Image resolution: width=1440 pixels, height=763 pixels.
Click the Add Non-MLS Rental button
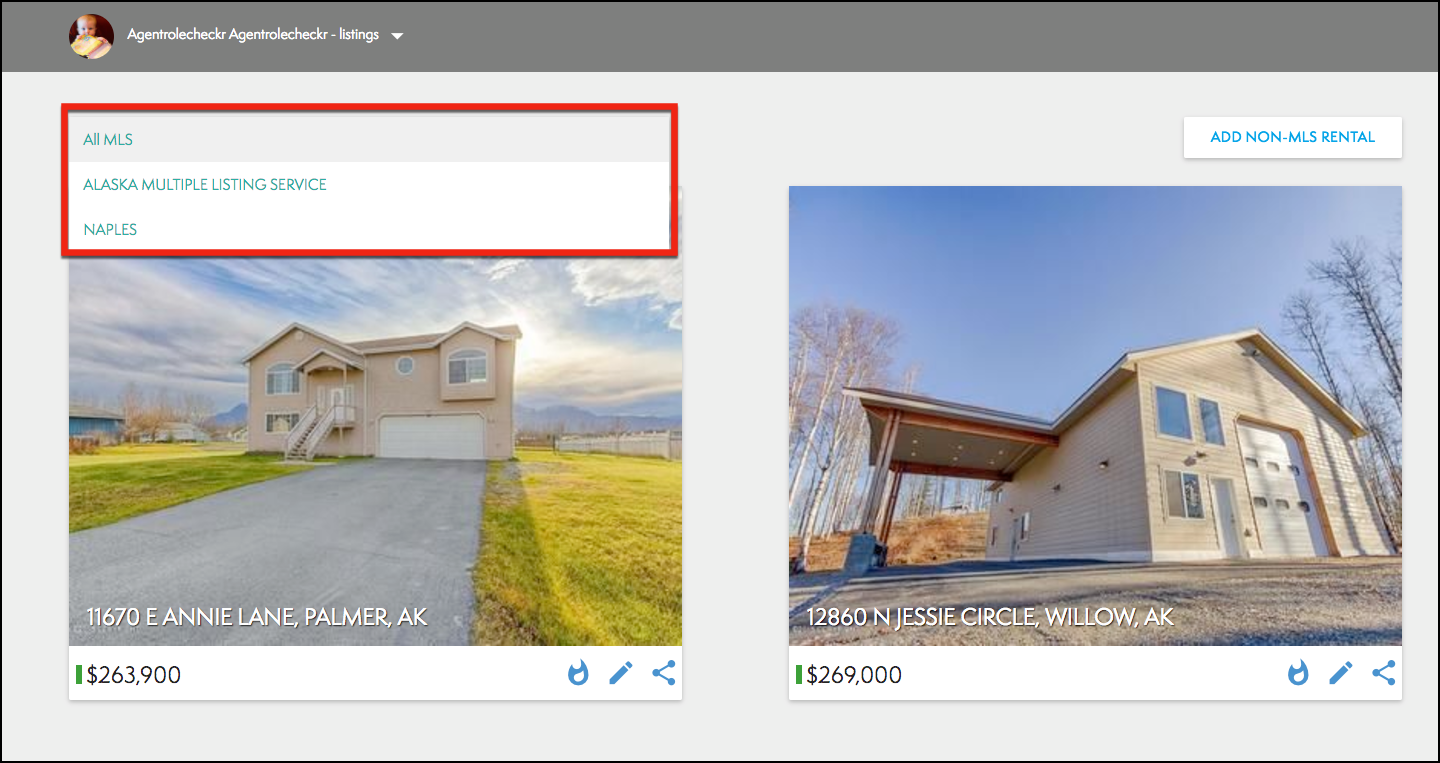(1292, 137)
